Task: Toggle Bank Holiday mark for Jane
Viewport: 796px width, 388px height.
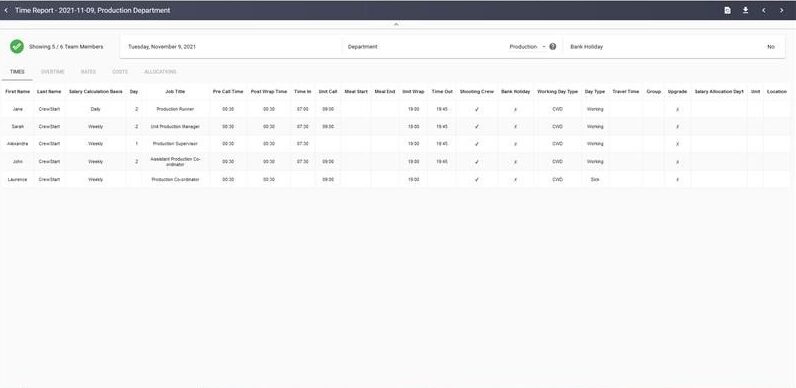Action: coord(515,109)
